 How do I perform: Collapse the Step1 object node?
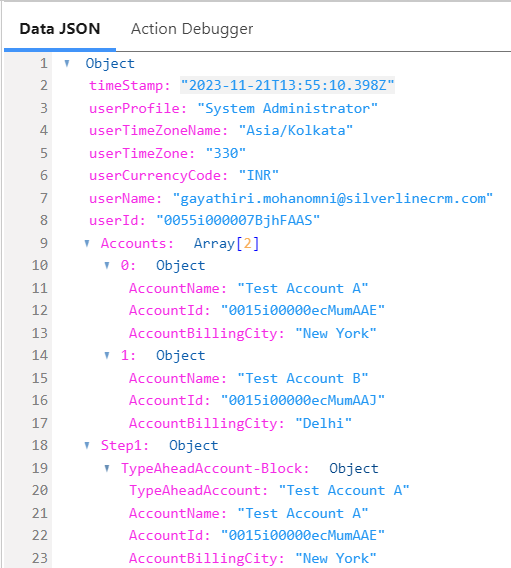coord(87,445)
